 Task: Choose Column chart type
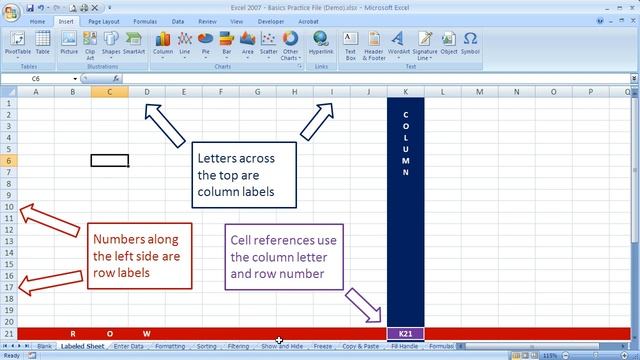[163, 45]
